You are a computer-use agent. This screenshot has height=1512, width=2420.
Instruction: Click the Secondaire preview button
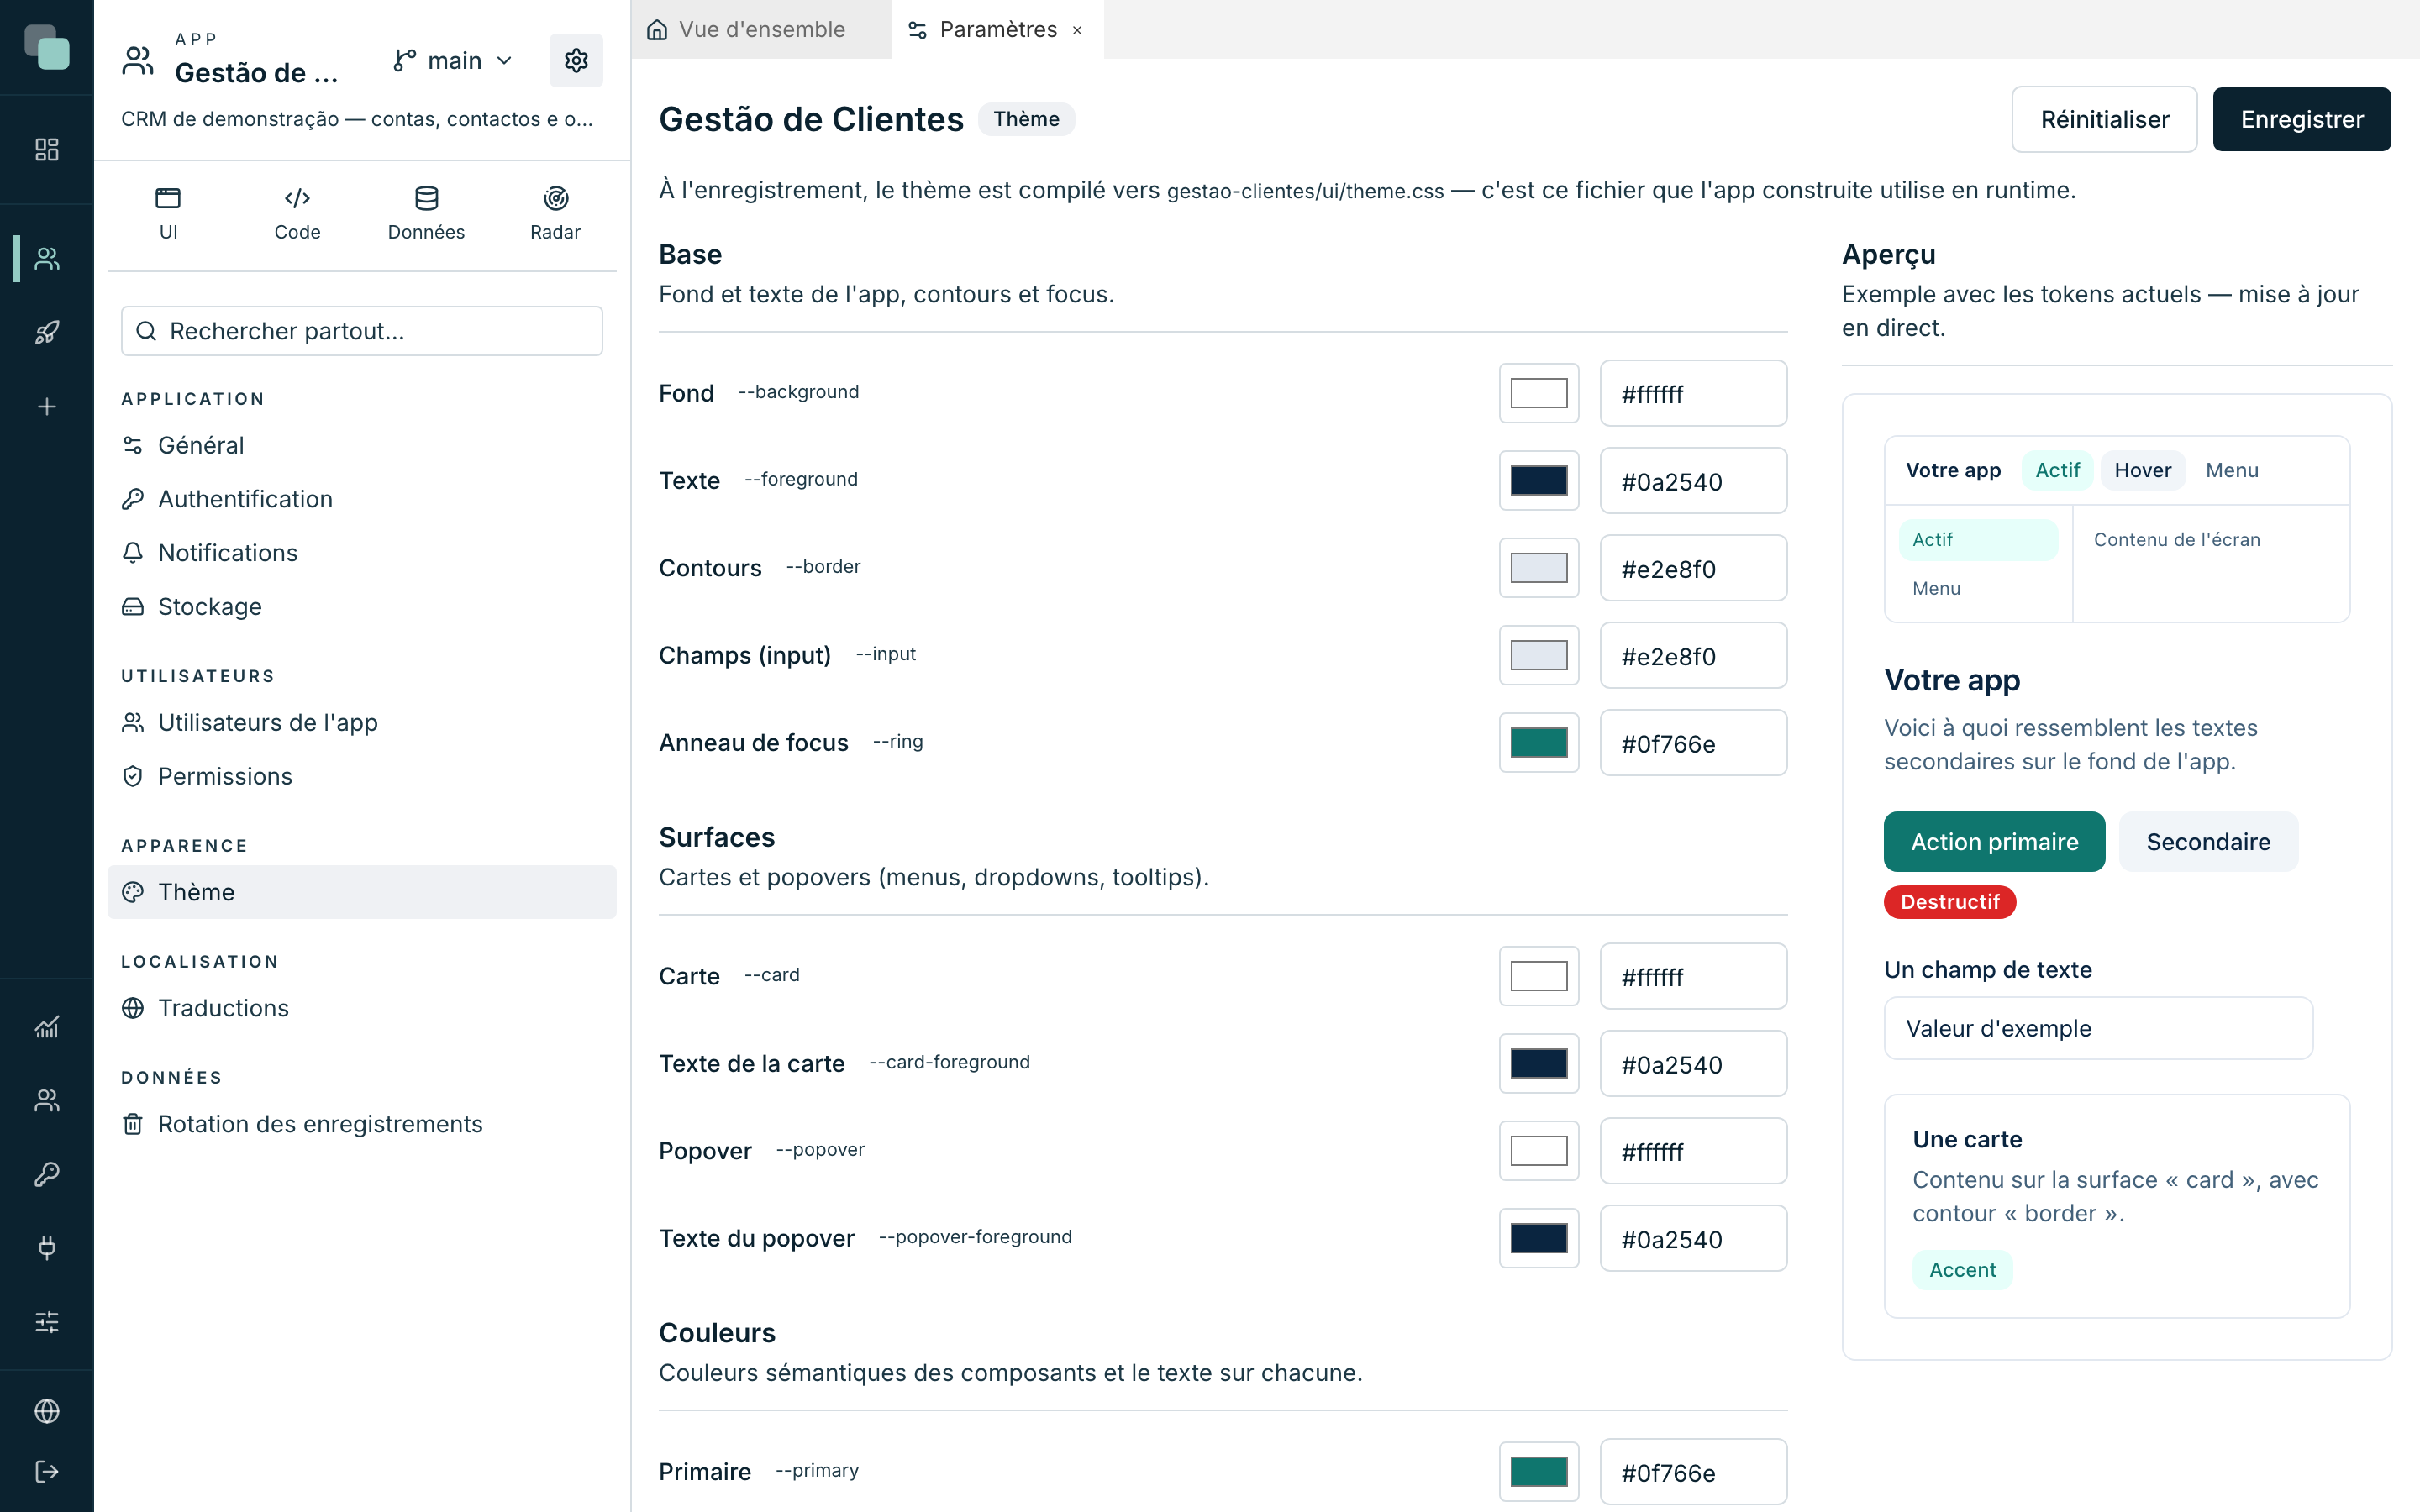point(2208,842)
